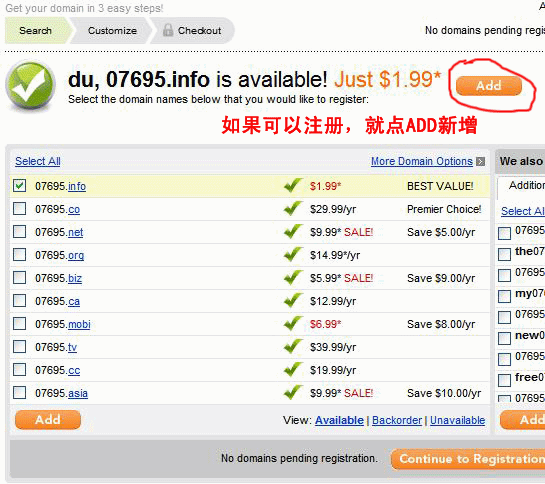
Task: Click the Select All link above the domain list
Action: (x=38, y=161)
